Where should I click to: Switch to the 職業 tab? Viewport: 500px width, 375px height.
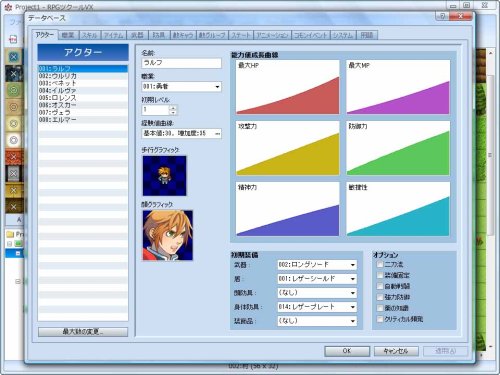68,35
